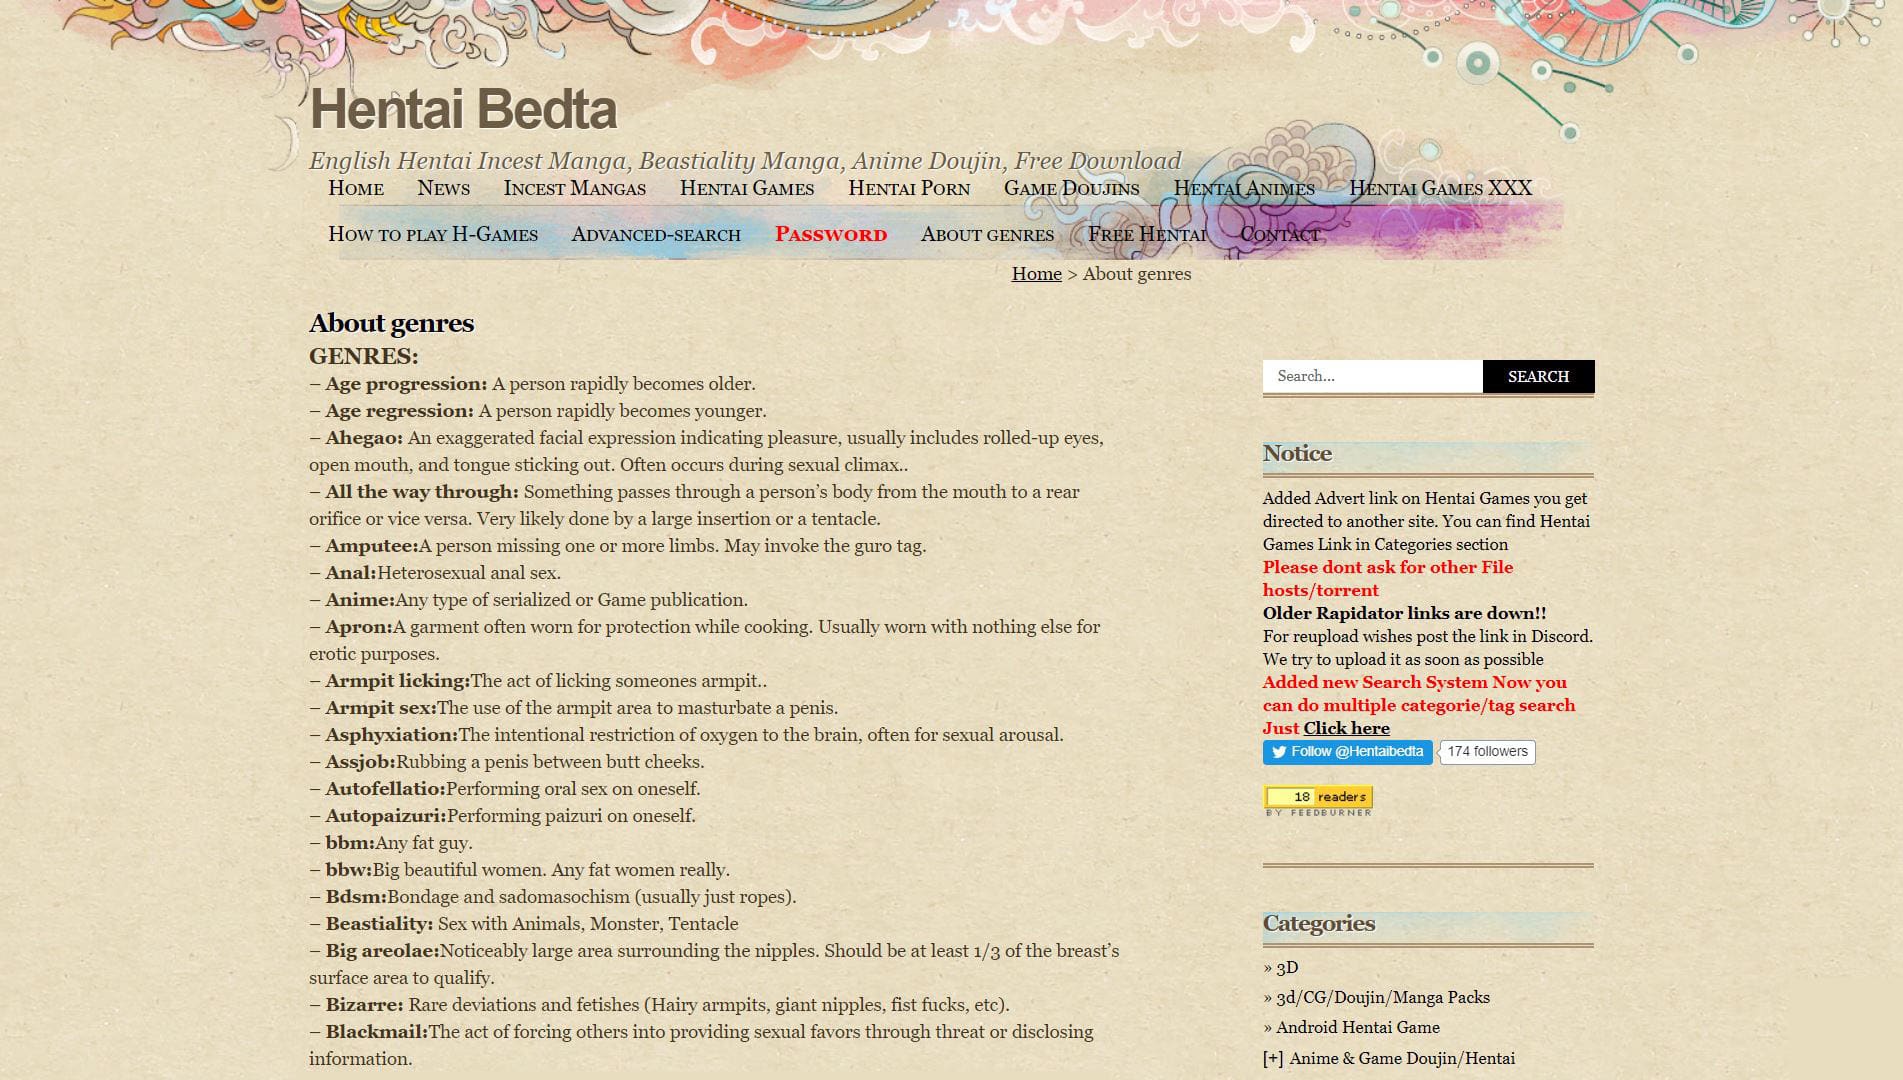Image resolution: width=1903 pixels, height=1080 pixels.
Task: Open How to play H-Games page
Action: coord(433,234)
